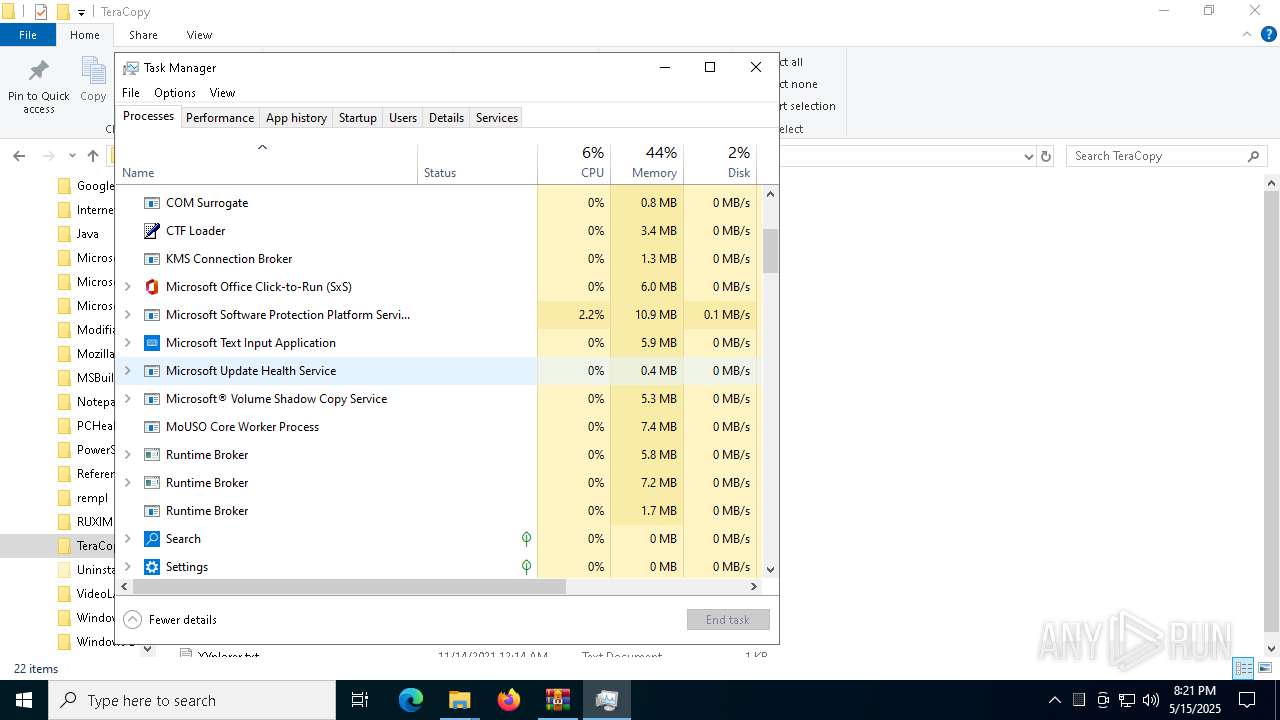
Task: Open the Explorer address bar dropdown
Action: [x=1029, y=157]
